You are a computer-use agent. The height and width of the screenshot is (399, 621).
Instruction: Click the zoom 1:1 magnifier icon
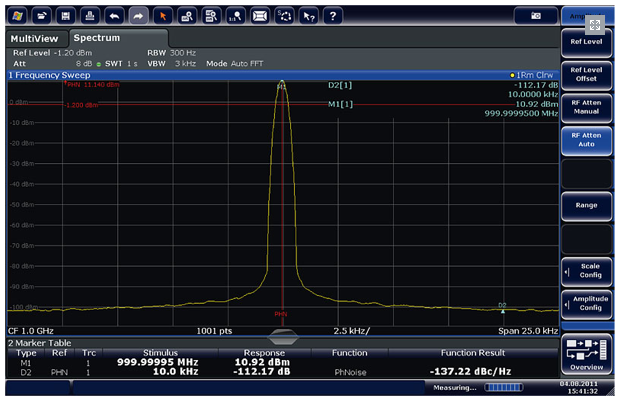pyautogui.click(x=235, y=16)
